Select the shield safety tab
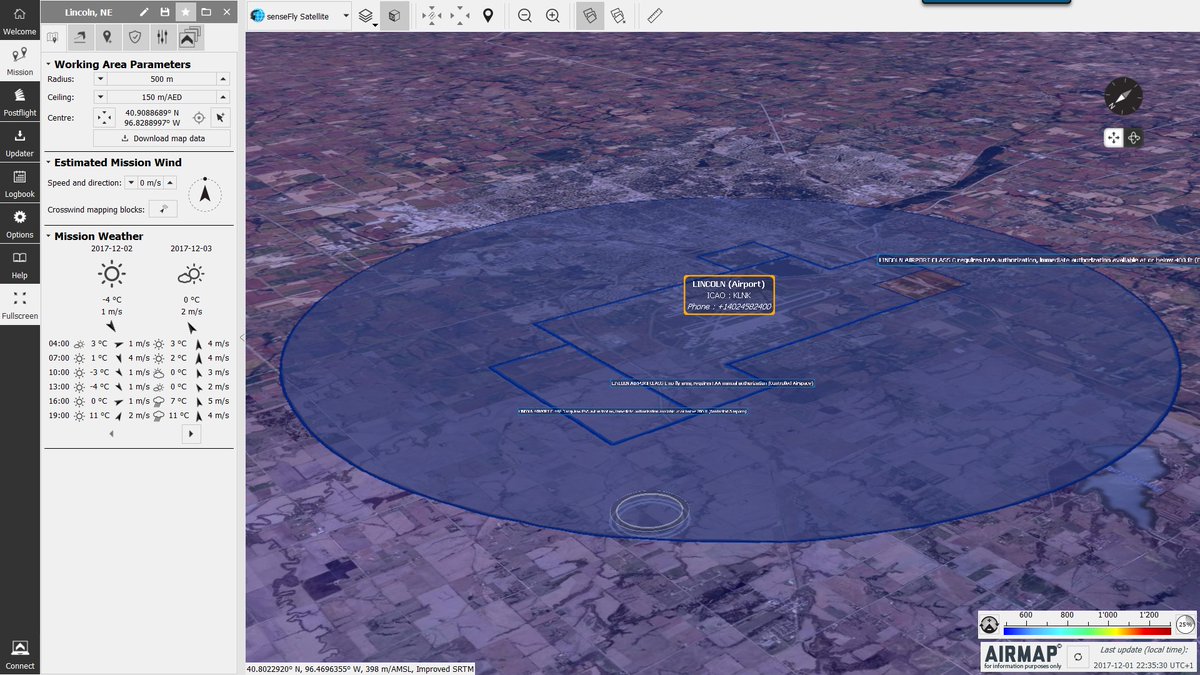This screenshot has width=1200, height=675. coord(134,38)
